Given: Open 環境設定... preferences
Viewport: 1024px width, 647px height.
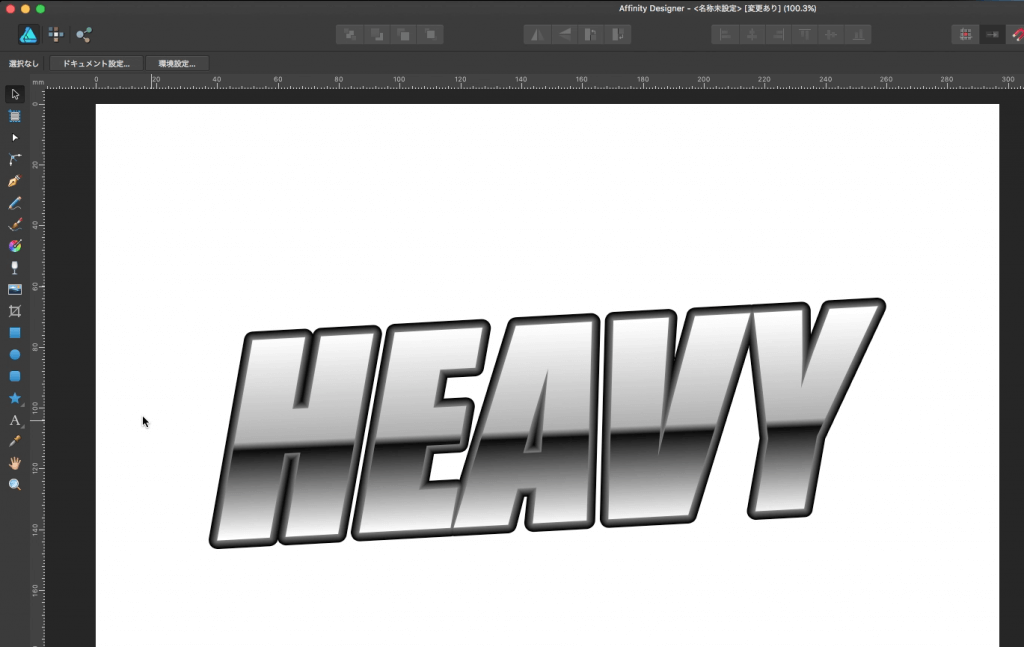Looking at the screenshot, I should click(x=177, y=63).
